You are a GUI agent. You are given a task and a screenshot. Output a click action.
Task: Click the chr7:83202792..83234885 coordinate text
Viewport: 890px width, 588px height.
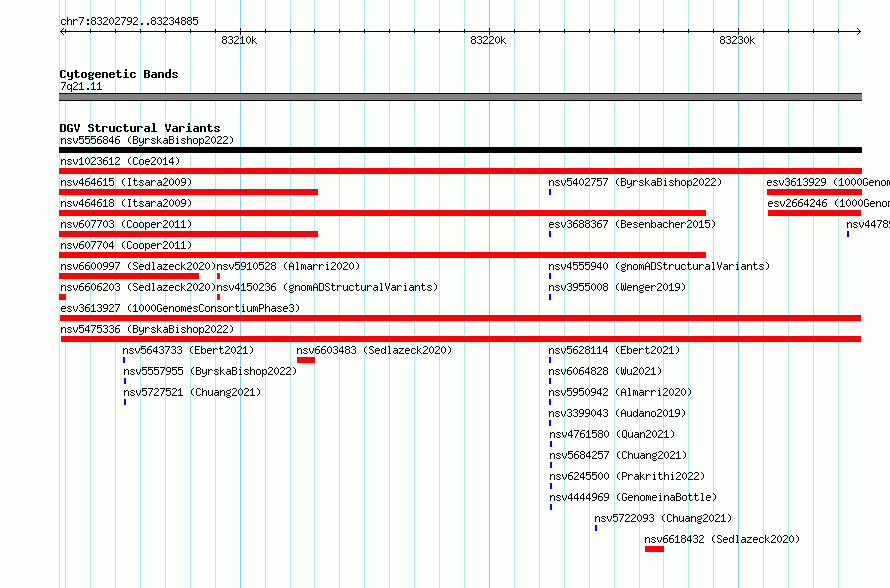pyautogui.click(x=129, y=21)
